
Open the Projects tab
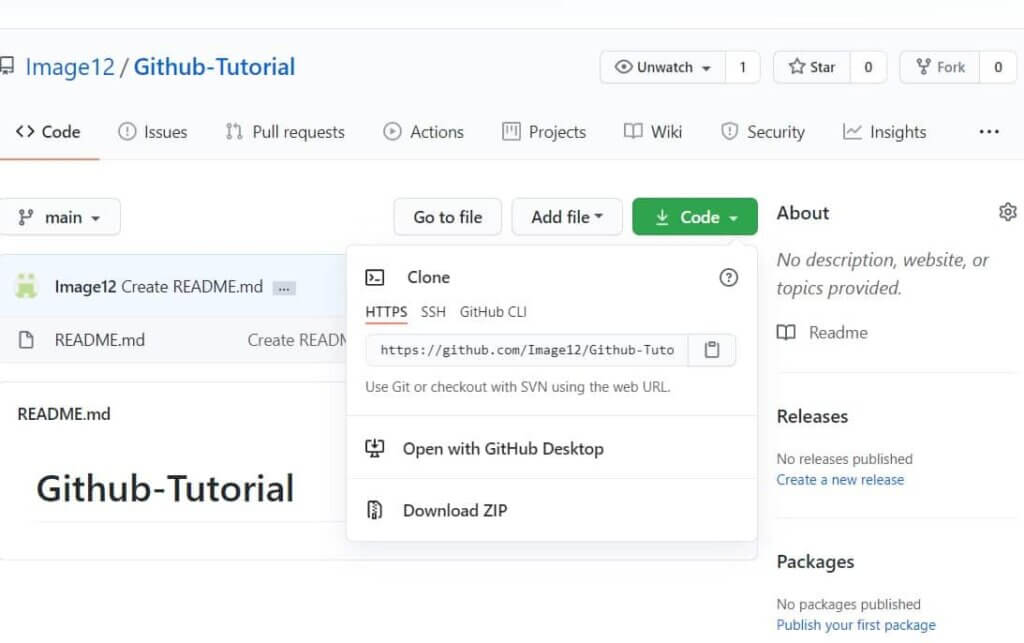click(x=544, y=132)
